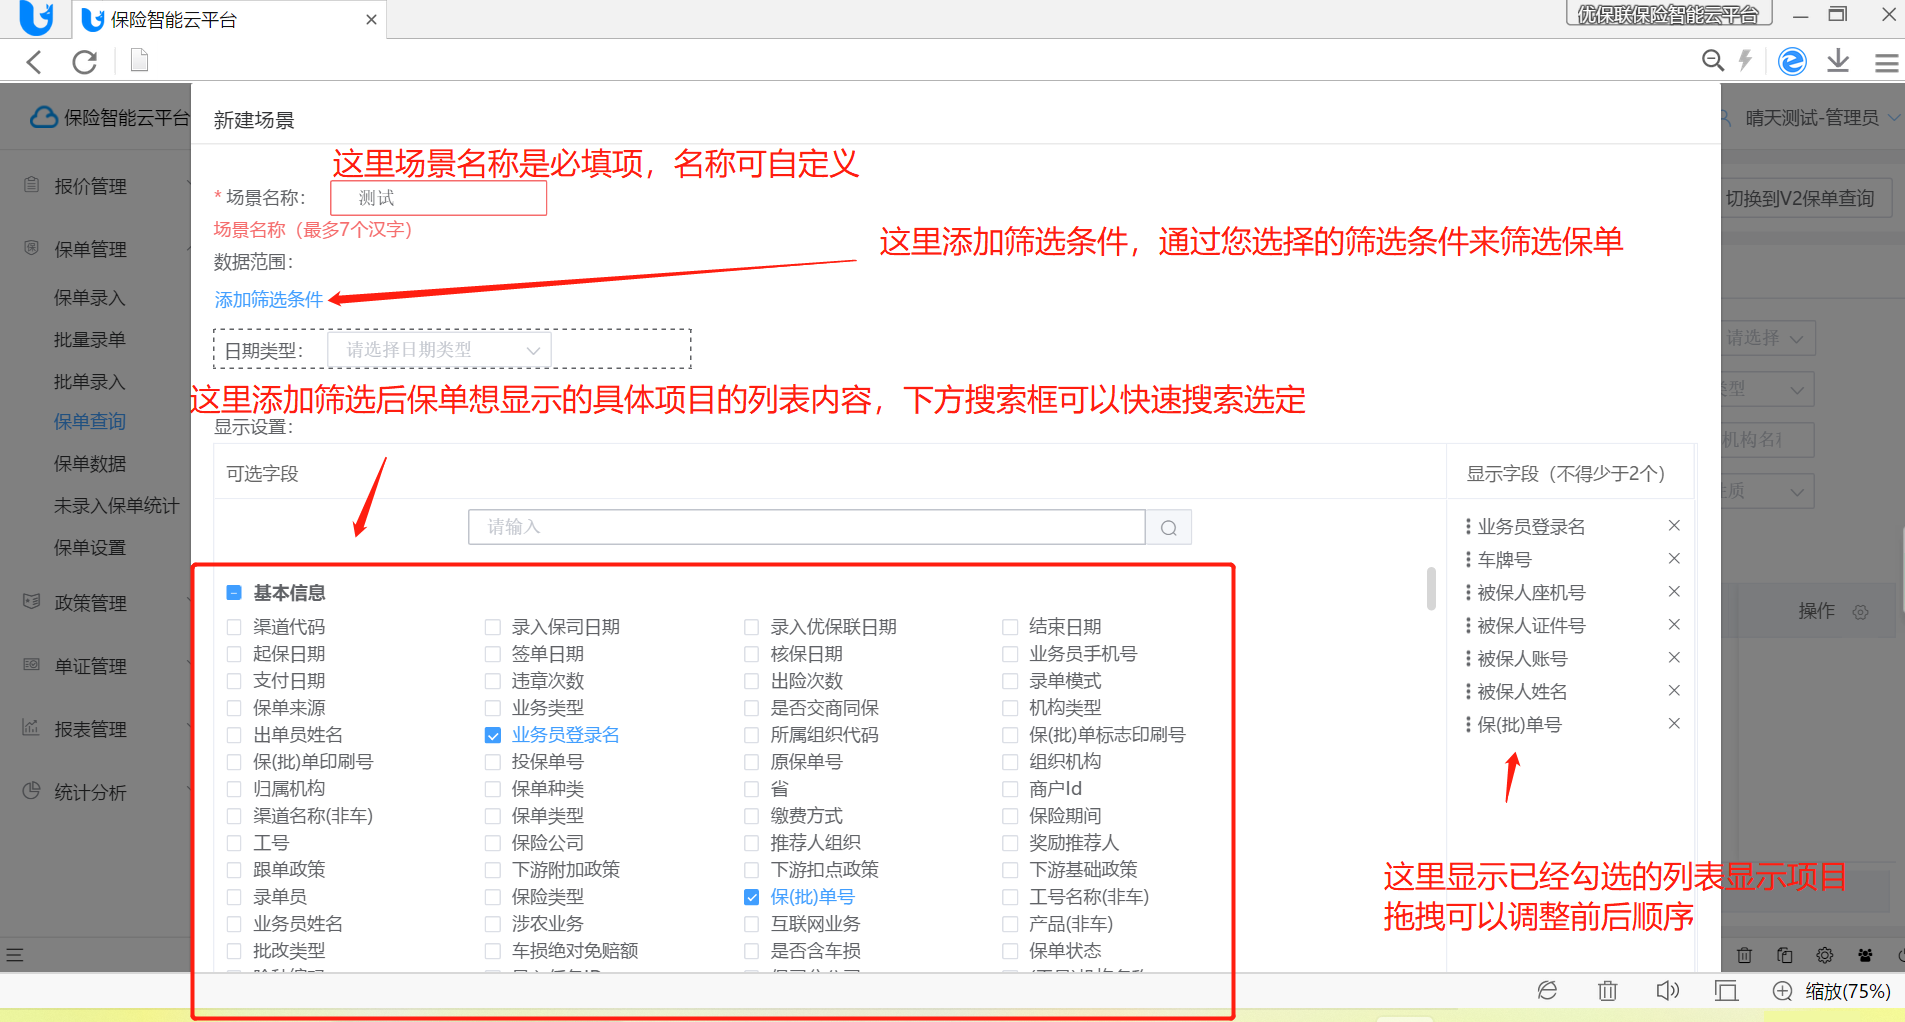This screenshot has width=1905, height=1022.
Task: Click the 添加筛选条件 link
Action: tap(269, 300)
